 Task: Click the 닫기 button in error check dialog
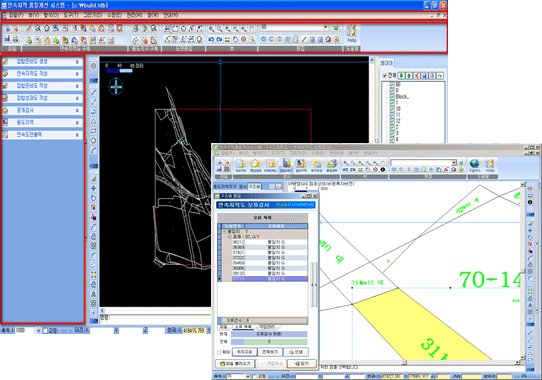pos(302,364)
